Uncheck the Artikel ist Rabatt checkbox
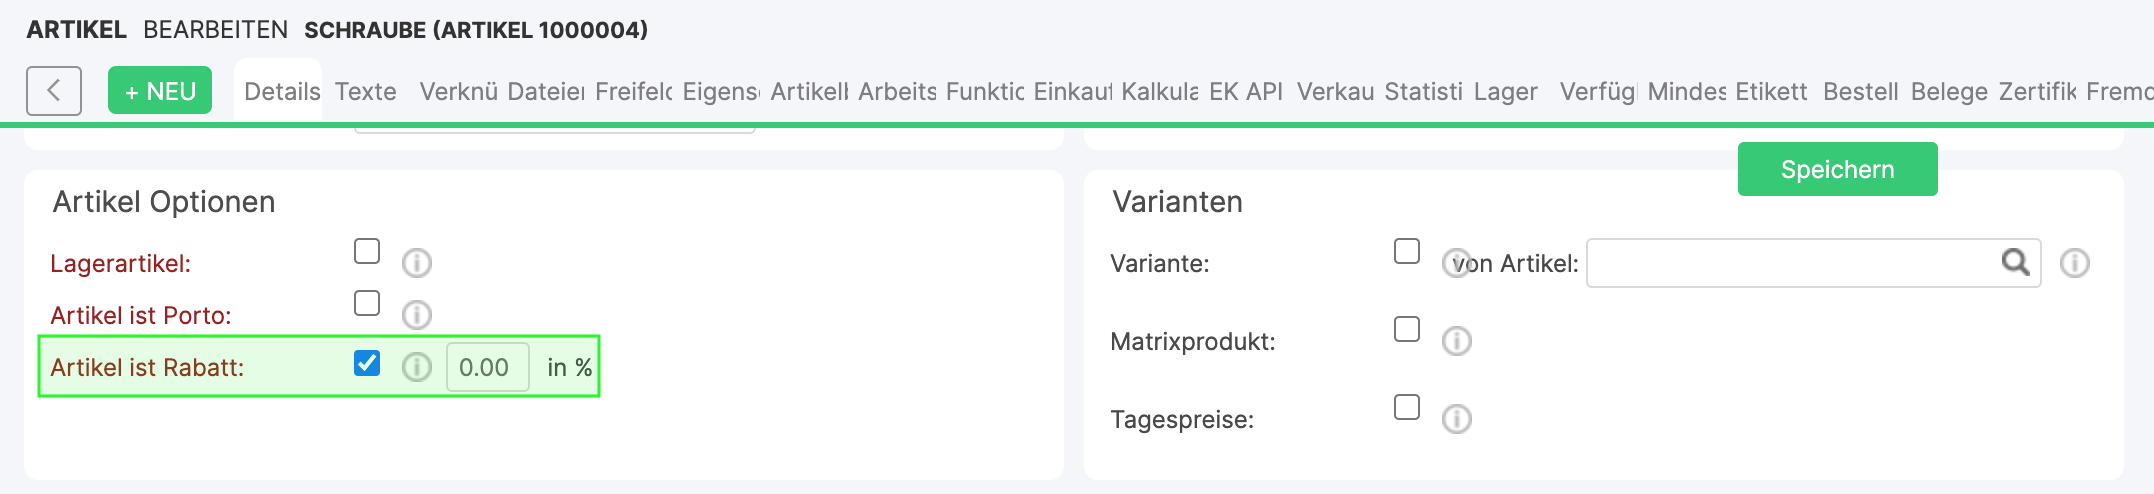The width and height of the screenshot is (2154, 494). (367, 363)
